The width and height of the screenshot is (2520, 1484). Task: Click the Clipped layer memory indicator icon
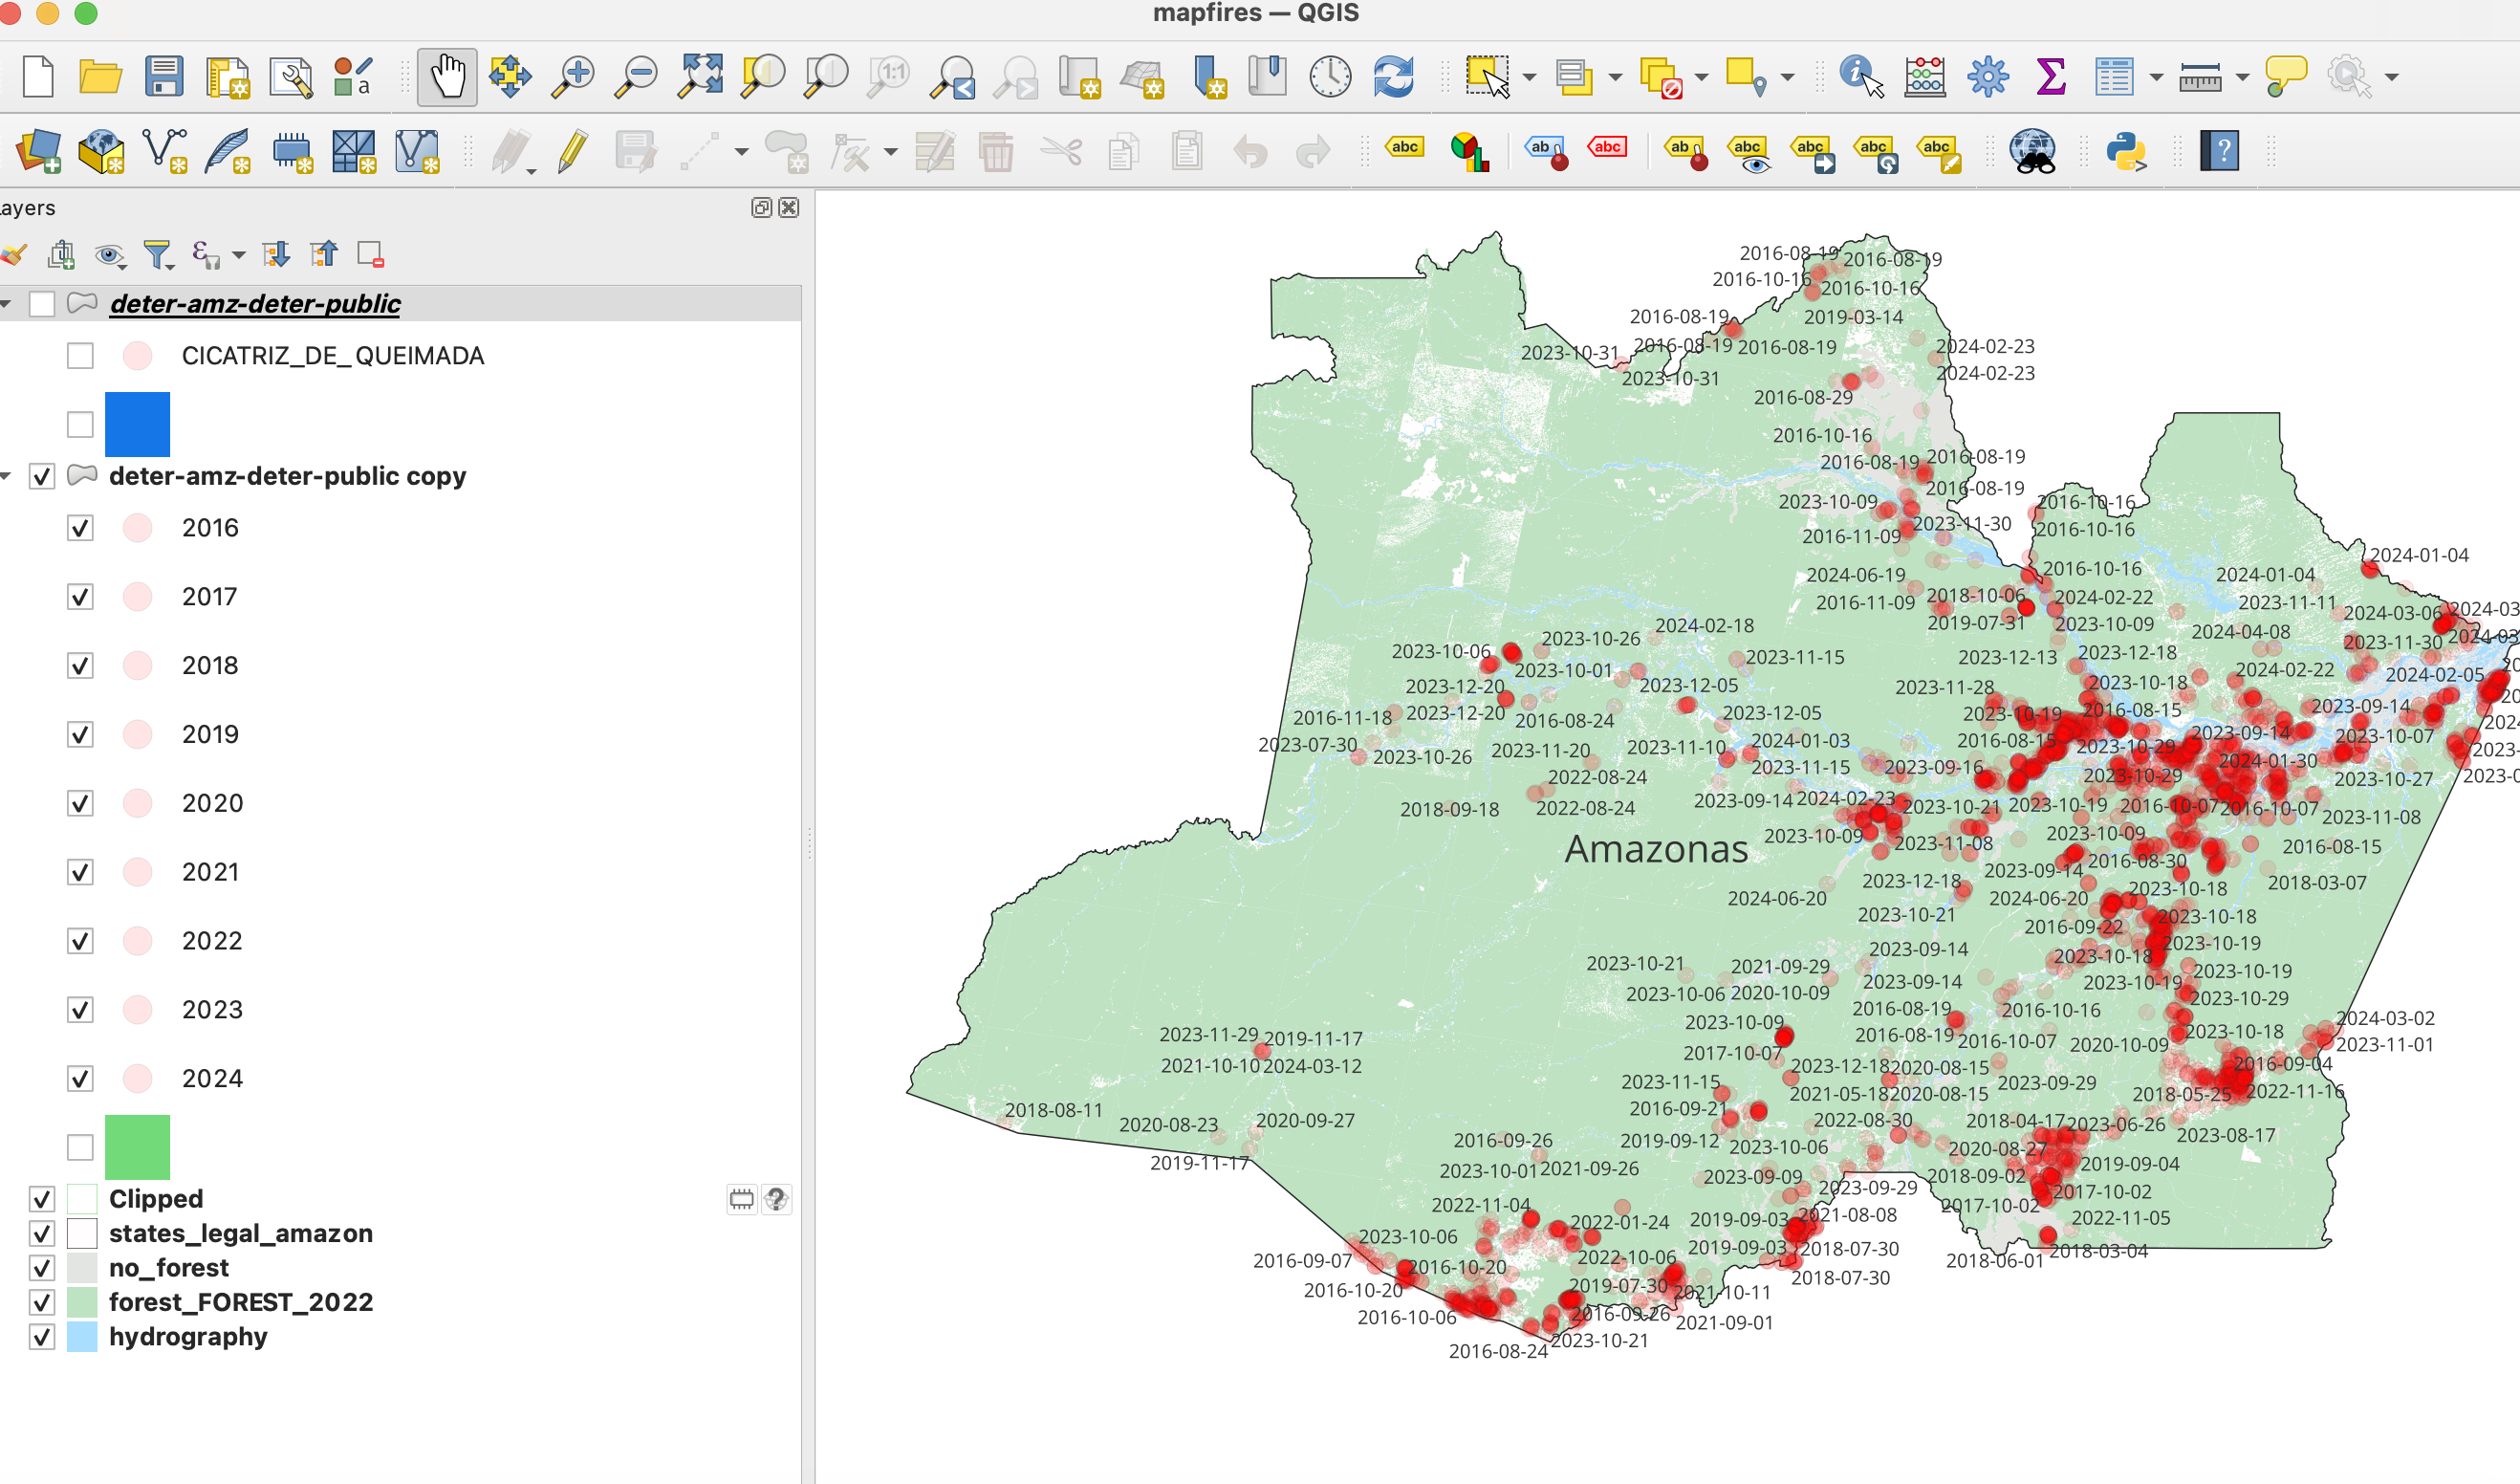coord(742,1199)
